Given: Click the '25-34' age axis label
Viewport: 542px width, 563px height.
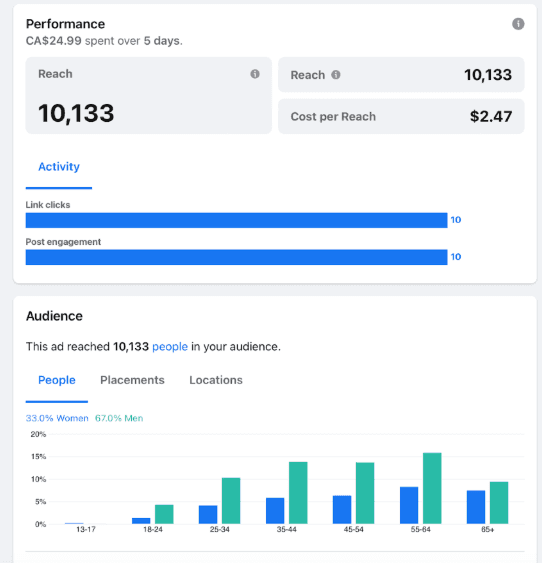Looking at the screenshot, I should tap(220, 529).
